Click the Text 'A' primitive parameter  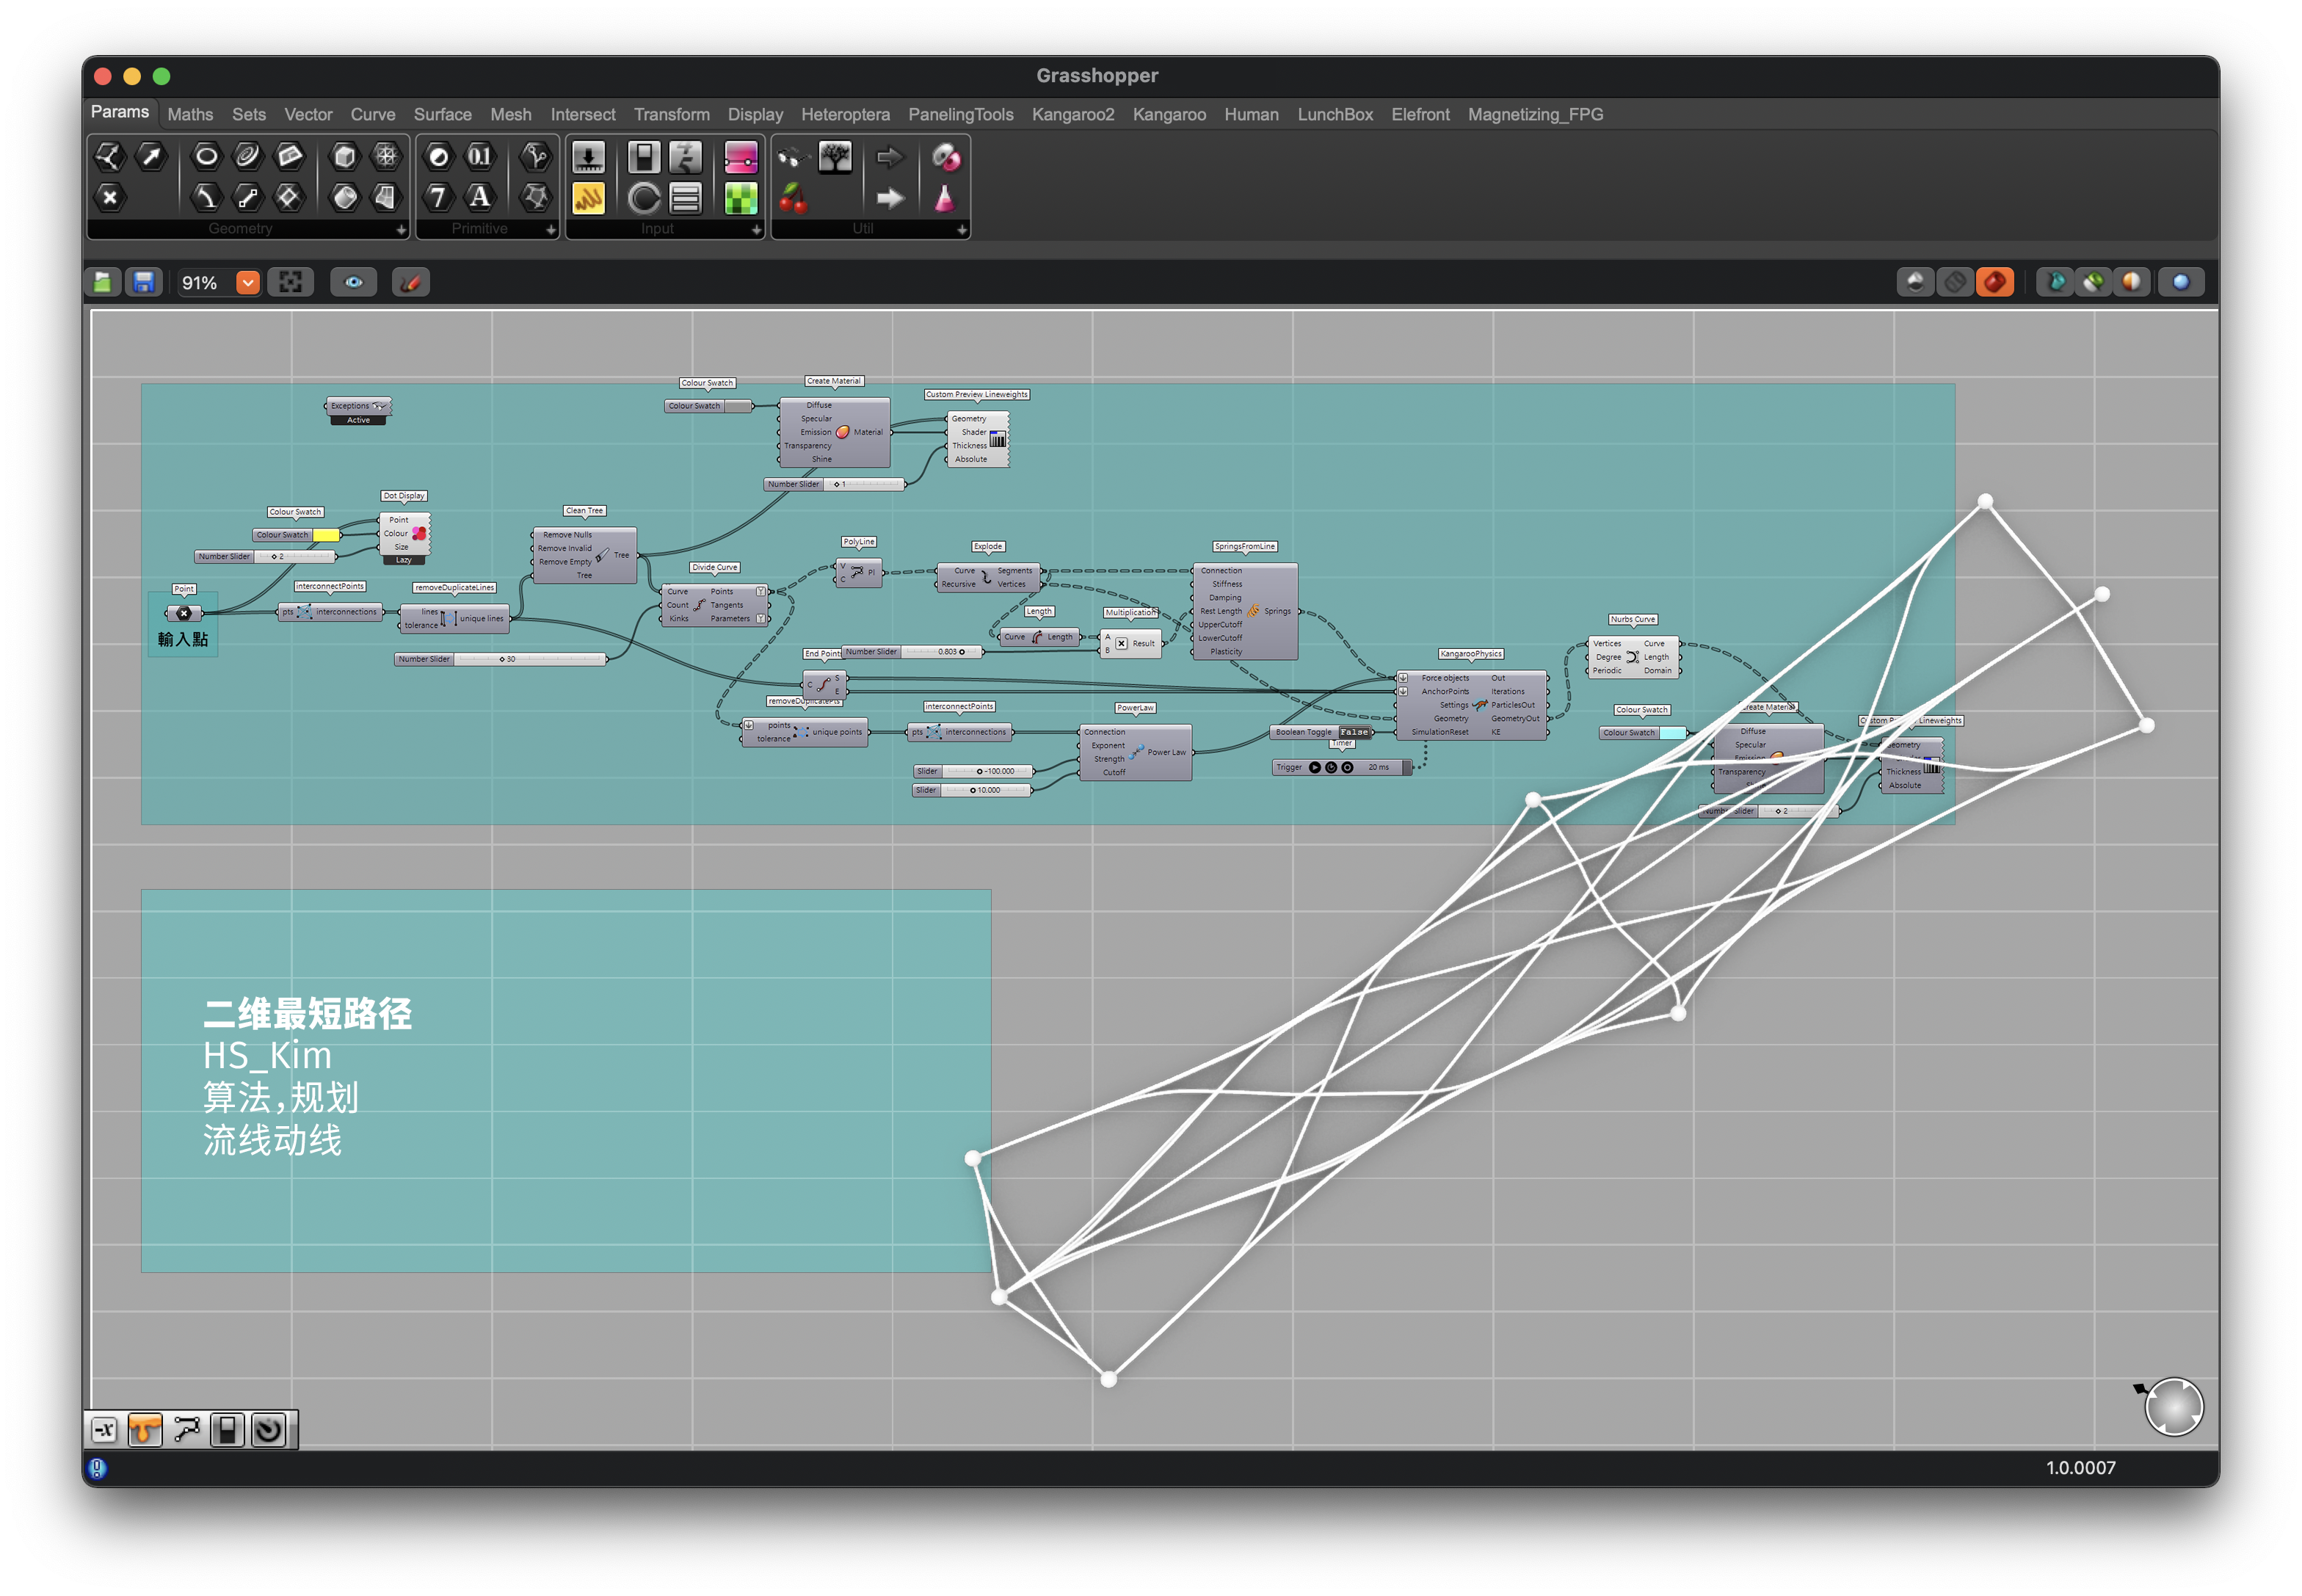tap(480, 197)
